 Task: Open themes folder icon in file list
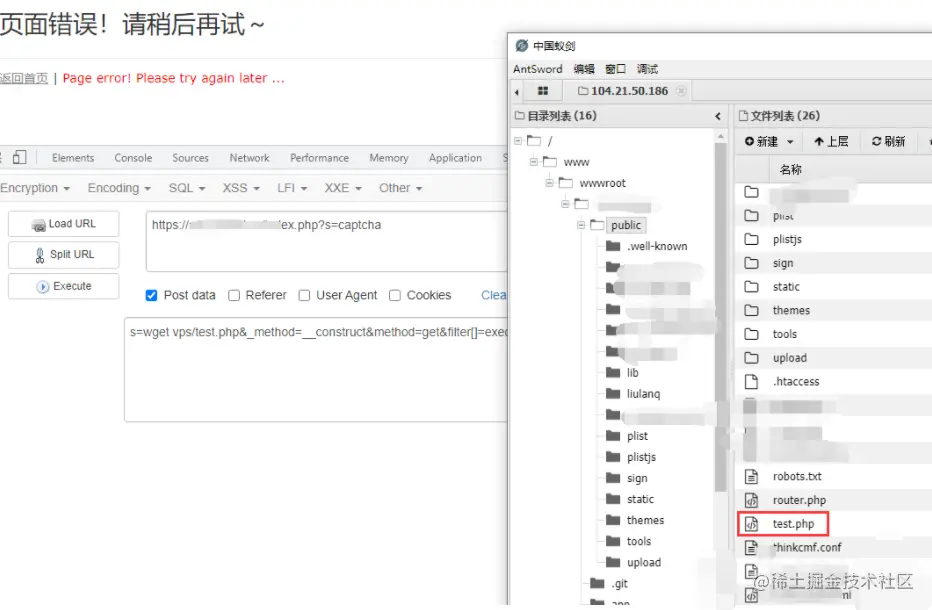point(751,310)
